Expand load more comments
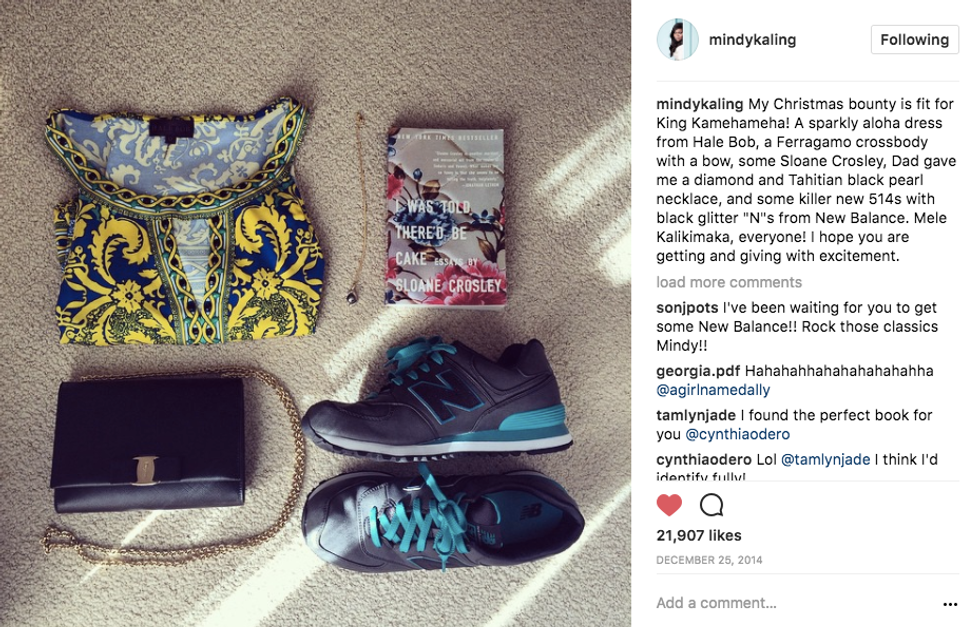 (x=729, y=282)
